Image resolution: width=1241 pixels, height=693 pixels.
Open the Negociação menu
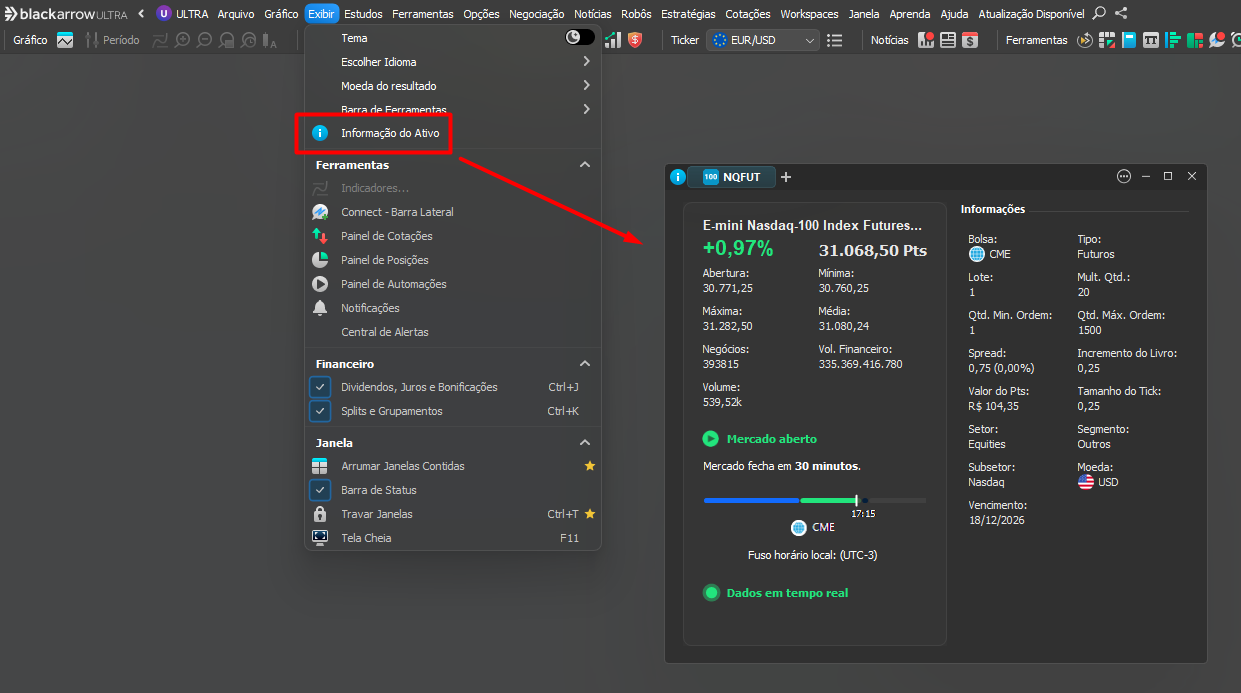point(536,14)
